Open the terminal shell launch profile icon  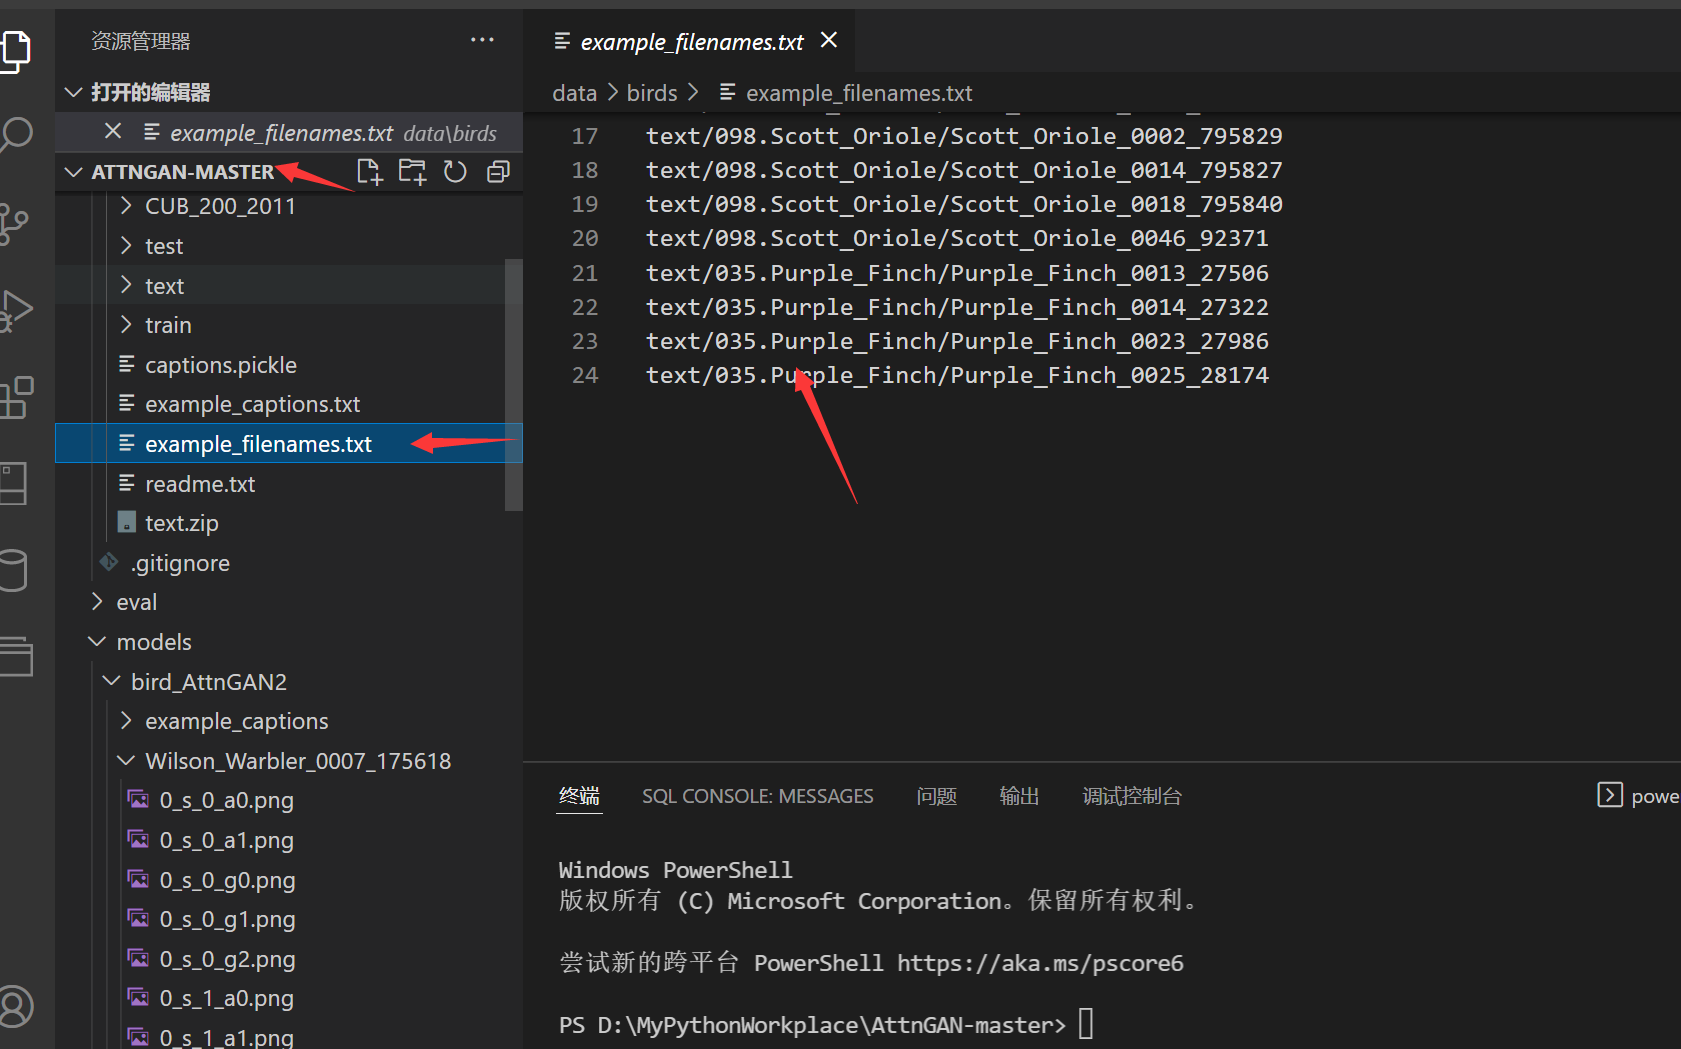pyautogui.click(x=1609, y=795)
